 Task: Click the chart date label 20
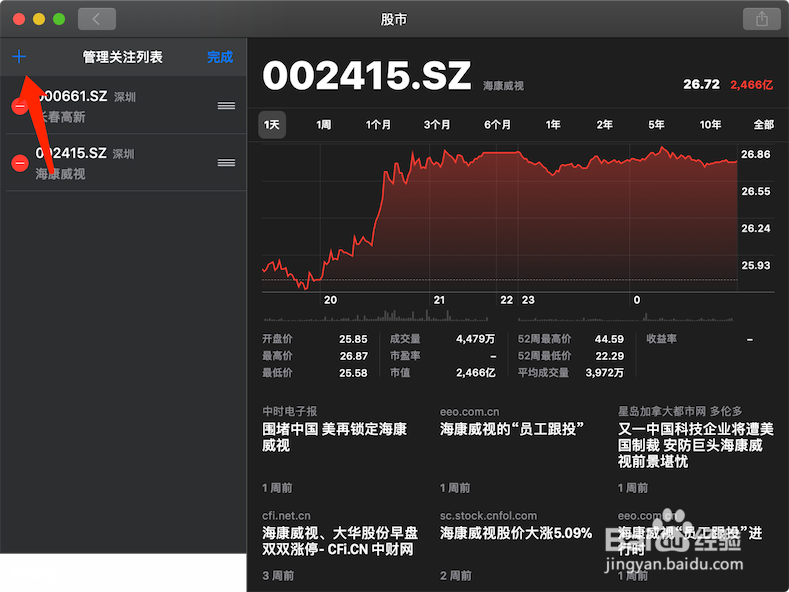pos(330,300)
